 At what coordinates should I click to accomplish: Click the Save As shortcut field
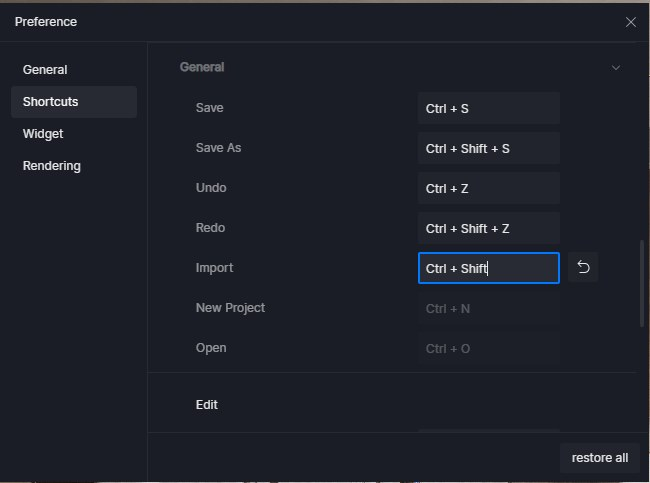489,148
